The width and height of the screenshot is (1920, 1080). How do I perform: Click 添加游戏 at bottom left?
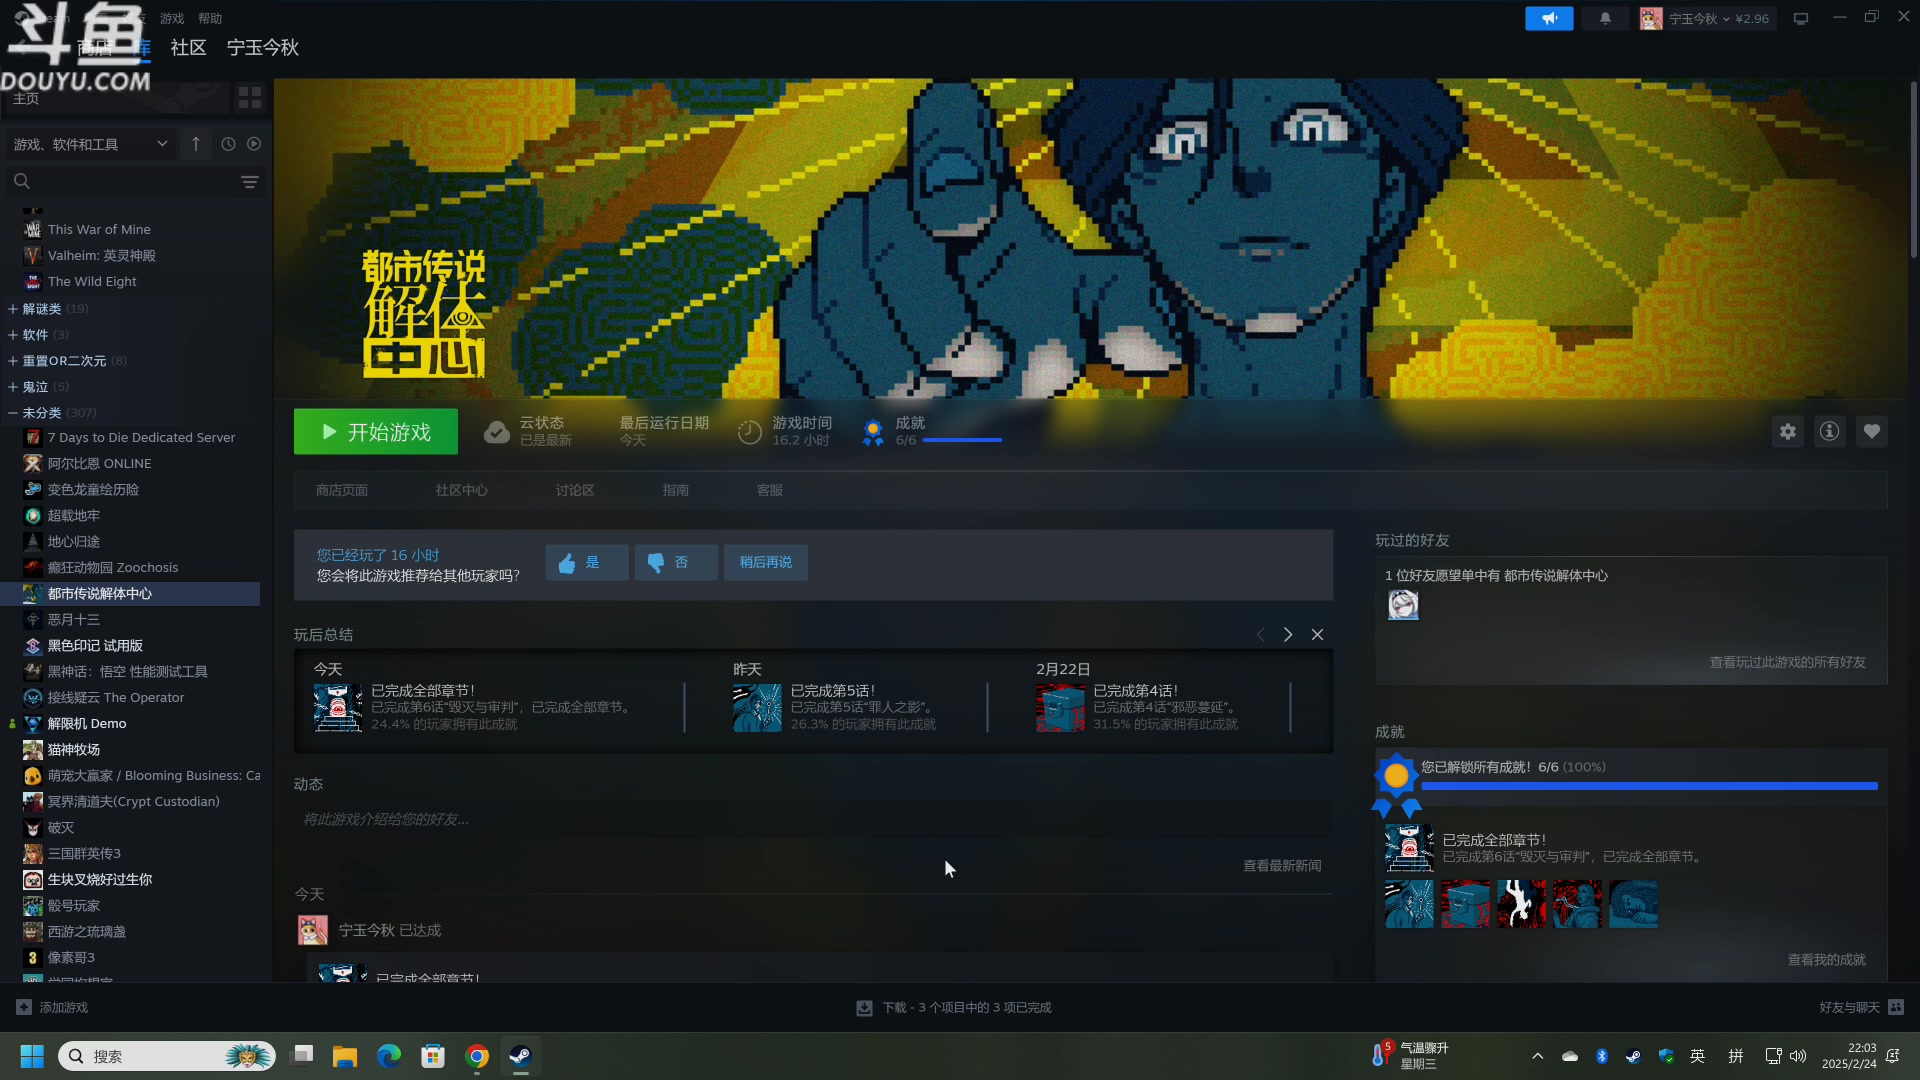(64, 1008)
